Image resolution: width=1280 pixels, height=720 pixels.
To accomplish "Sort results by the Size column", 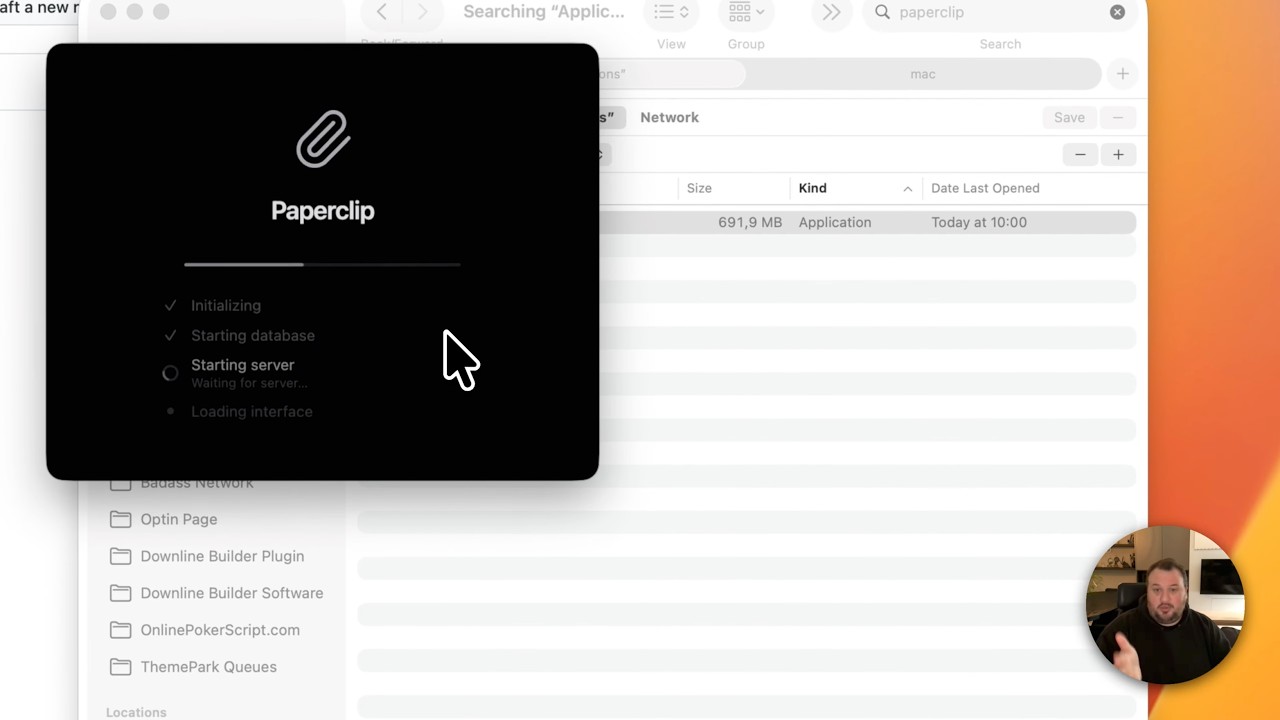I will coord(699,188).
